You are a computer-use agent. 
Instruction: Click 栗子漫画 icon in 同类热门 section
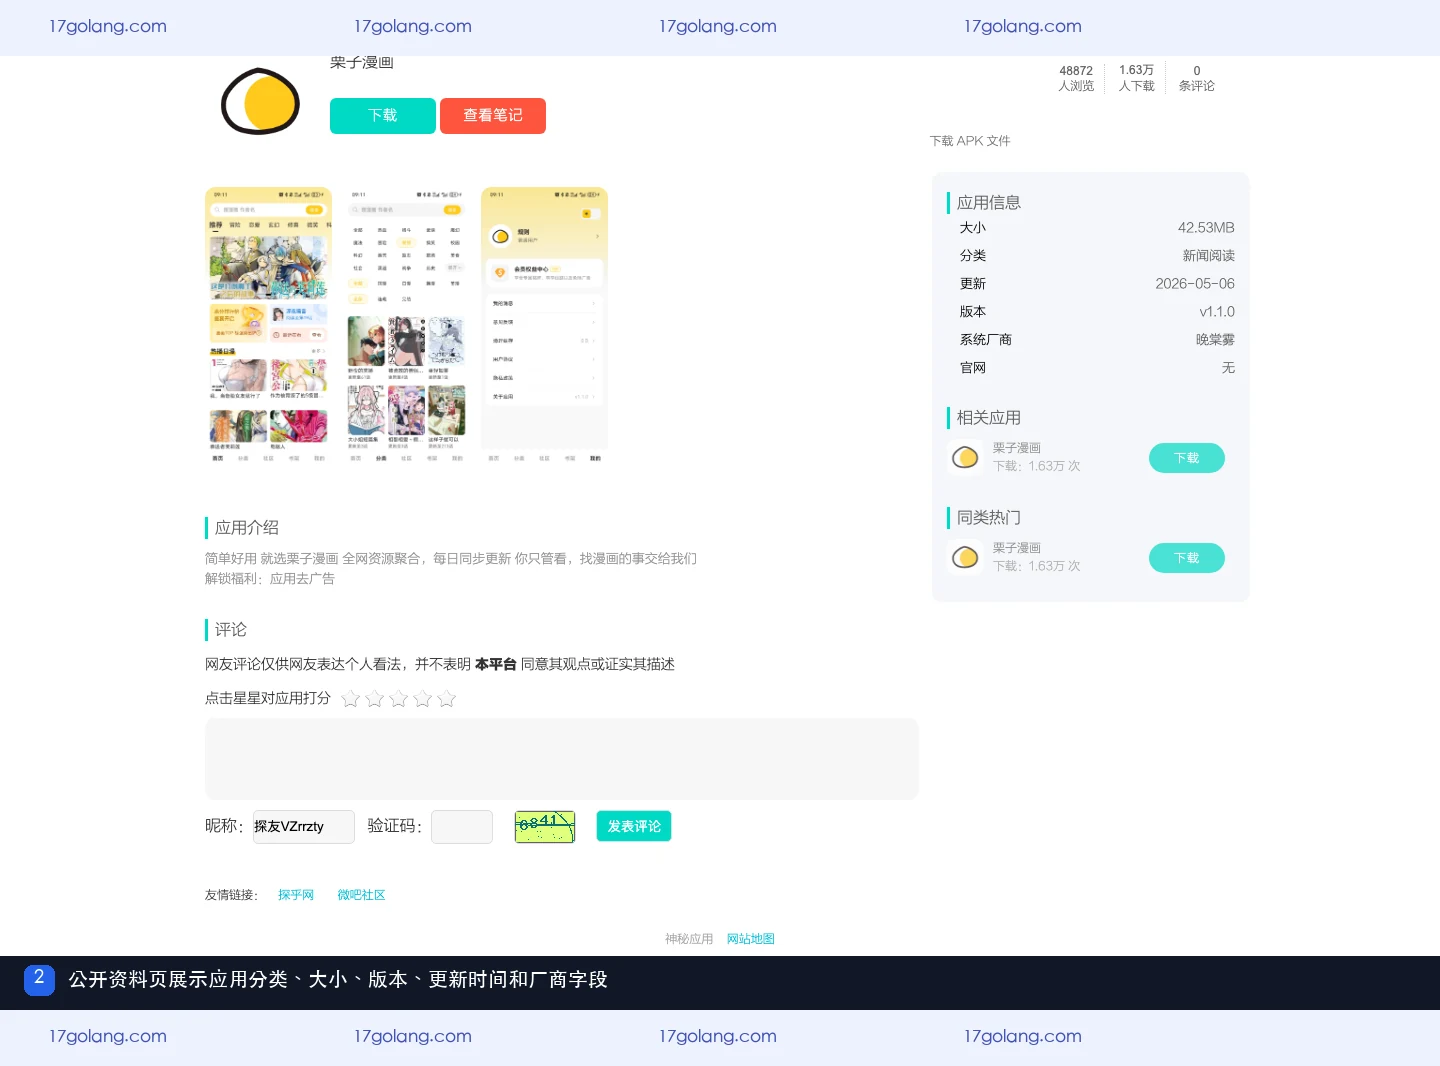(x=965, y=558)
